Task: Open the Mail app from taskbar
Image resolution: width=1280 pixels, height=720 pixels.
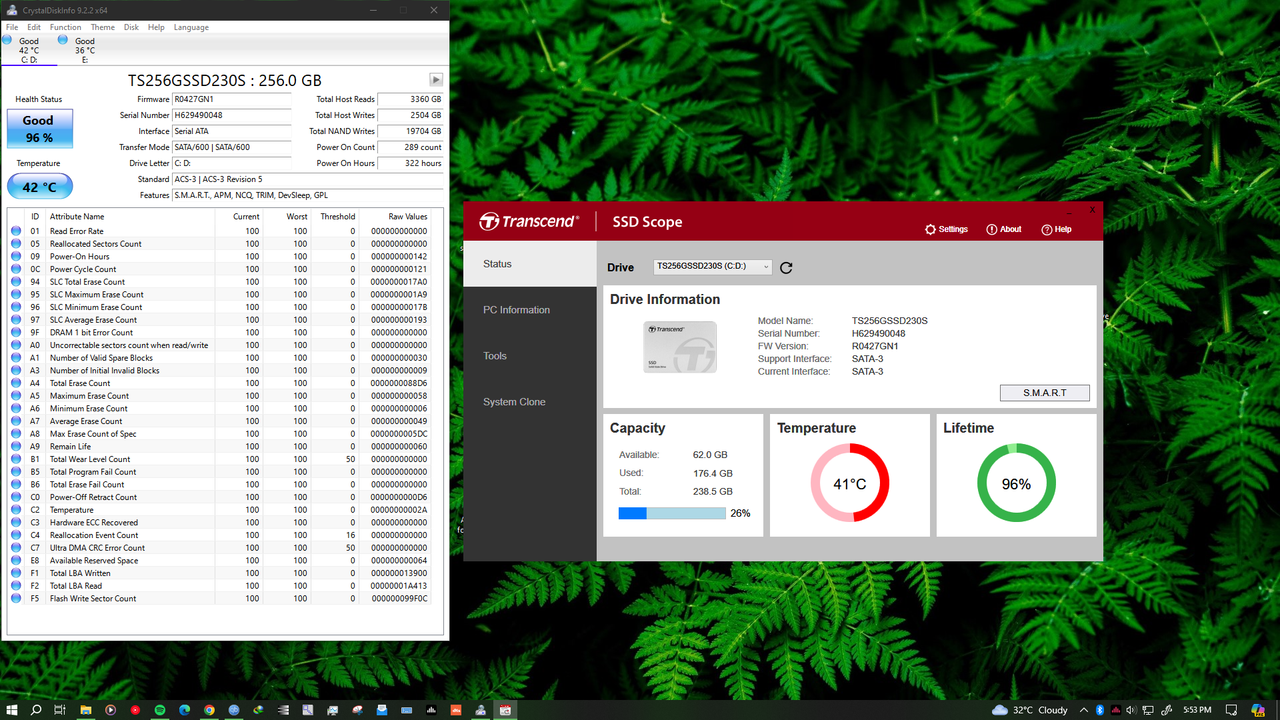Action: point(382,710)
